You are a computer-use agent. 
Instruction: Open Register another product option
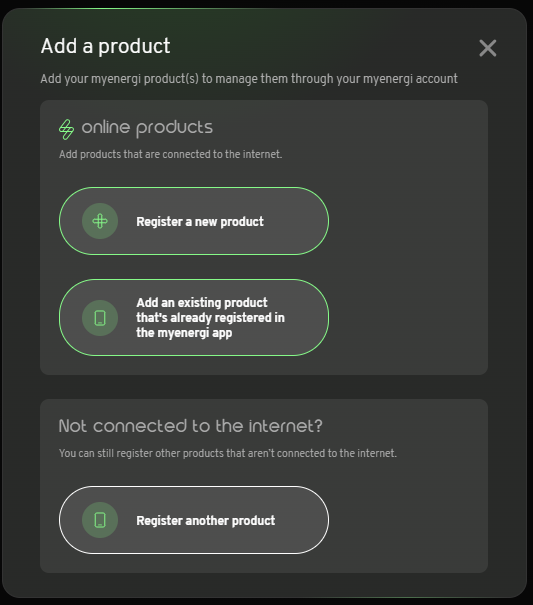point(194,520)
